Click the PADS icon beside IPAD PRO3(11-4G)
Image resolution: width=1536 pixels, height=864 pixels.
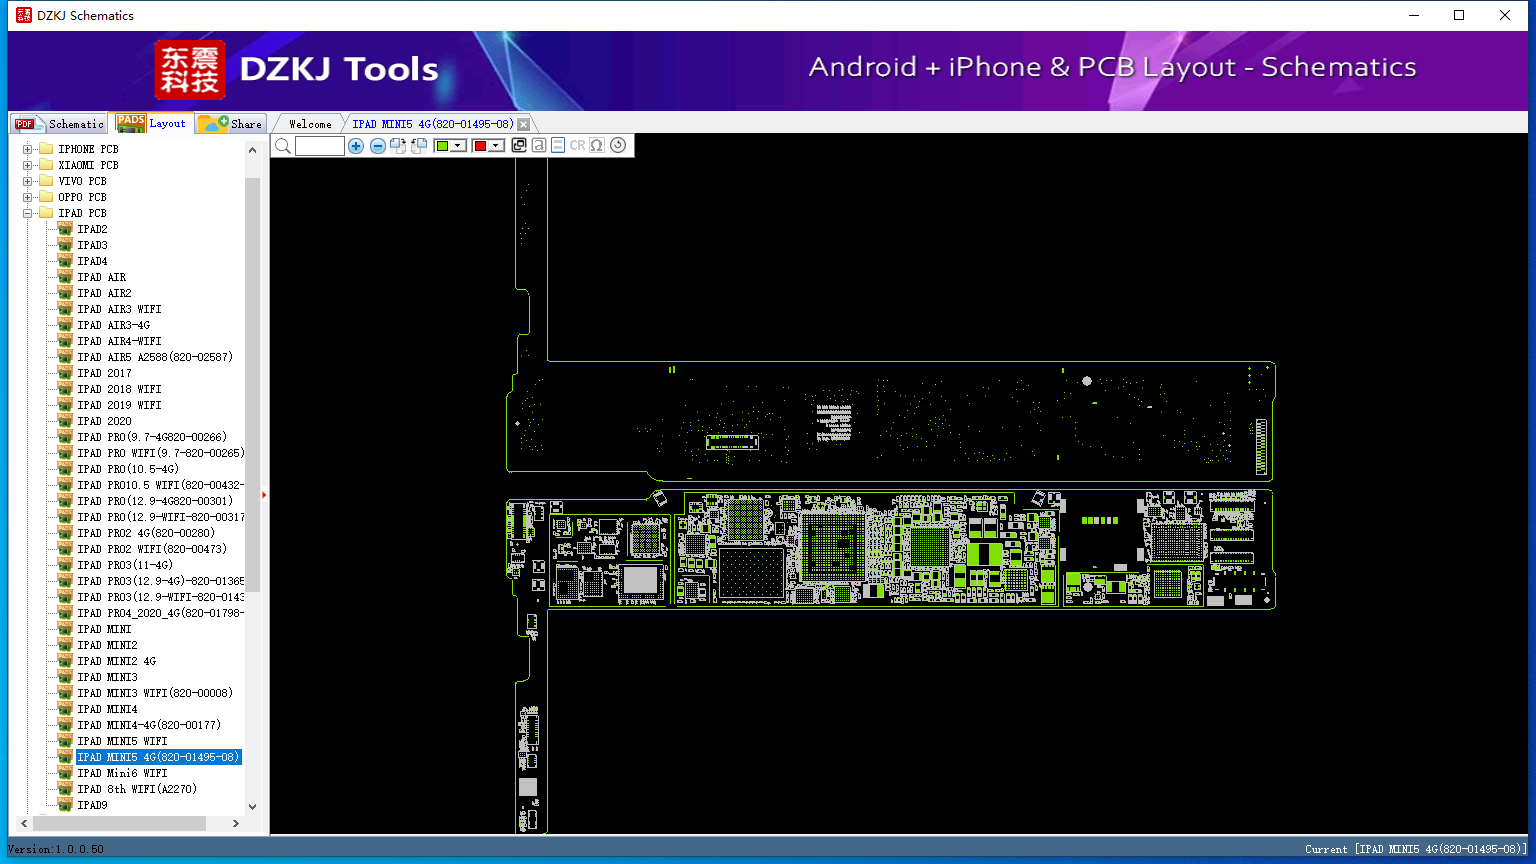(65, 565)
